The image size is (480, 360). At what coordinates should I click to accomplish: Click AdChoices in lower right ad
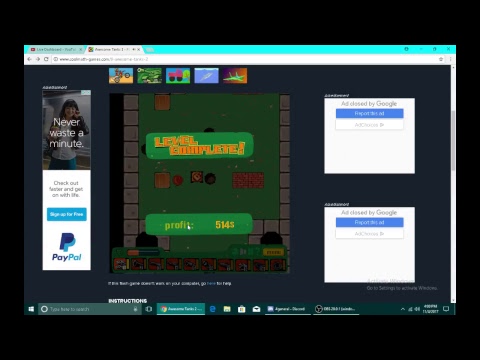point(369,234)
